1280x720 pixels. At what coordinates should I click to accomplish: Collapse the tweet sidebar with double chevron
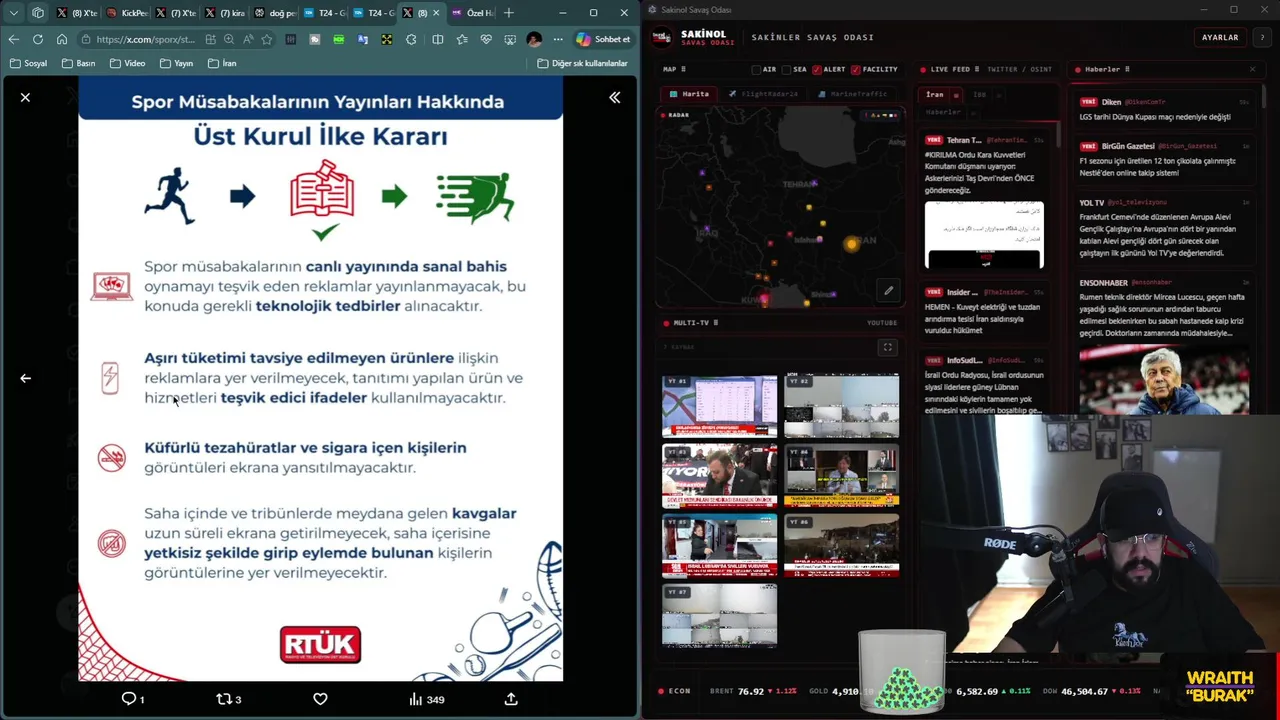614,97
